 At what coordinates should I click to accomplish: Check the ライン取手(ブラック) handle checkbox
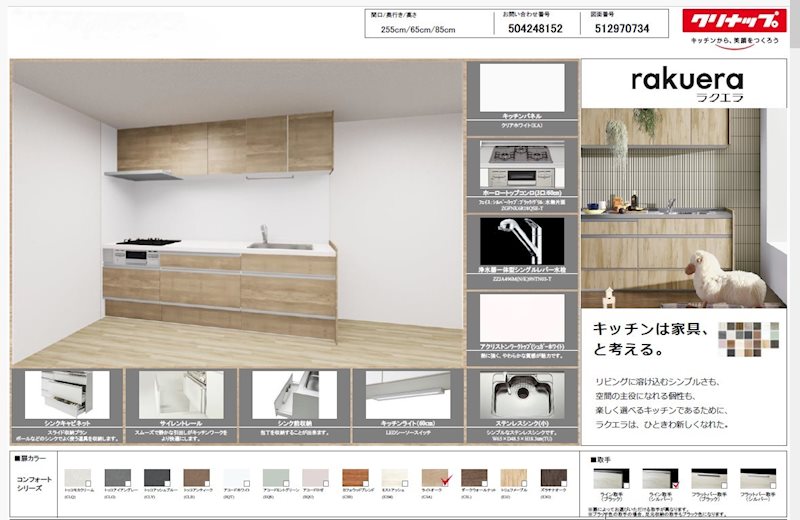(626, 485)
